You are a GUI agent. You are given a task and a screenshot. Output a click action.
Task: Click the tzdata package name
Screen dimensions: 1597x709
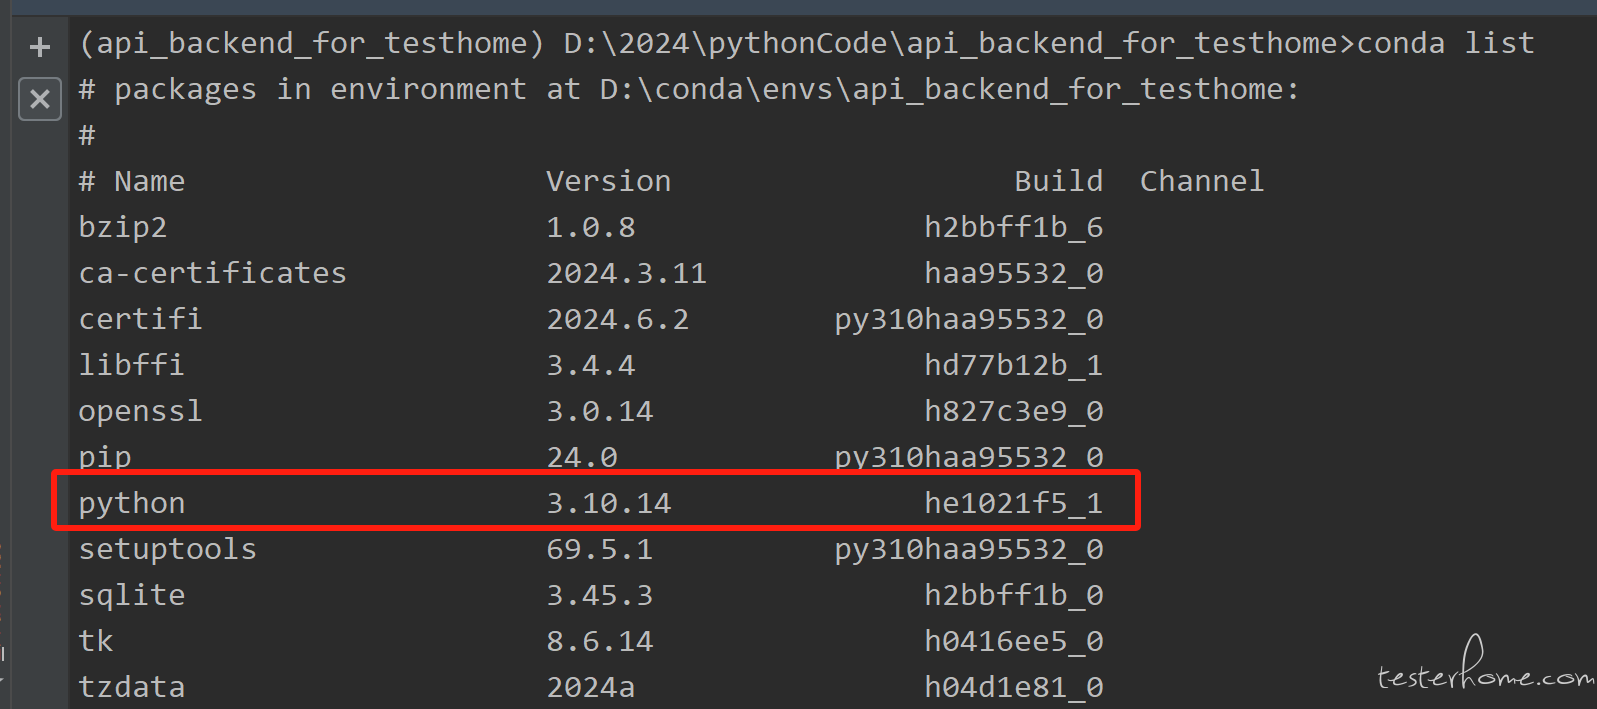click(x=132, y=687)
